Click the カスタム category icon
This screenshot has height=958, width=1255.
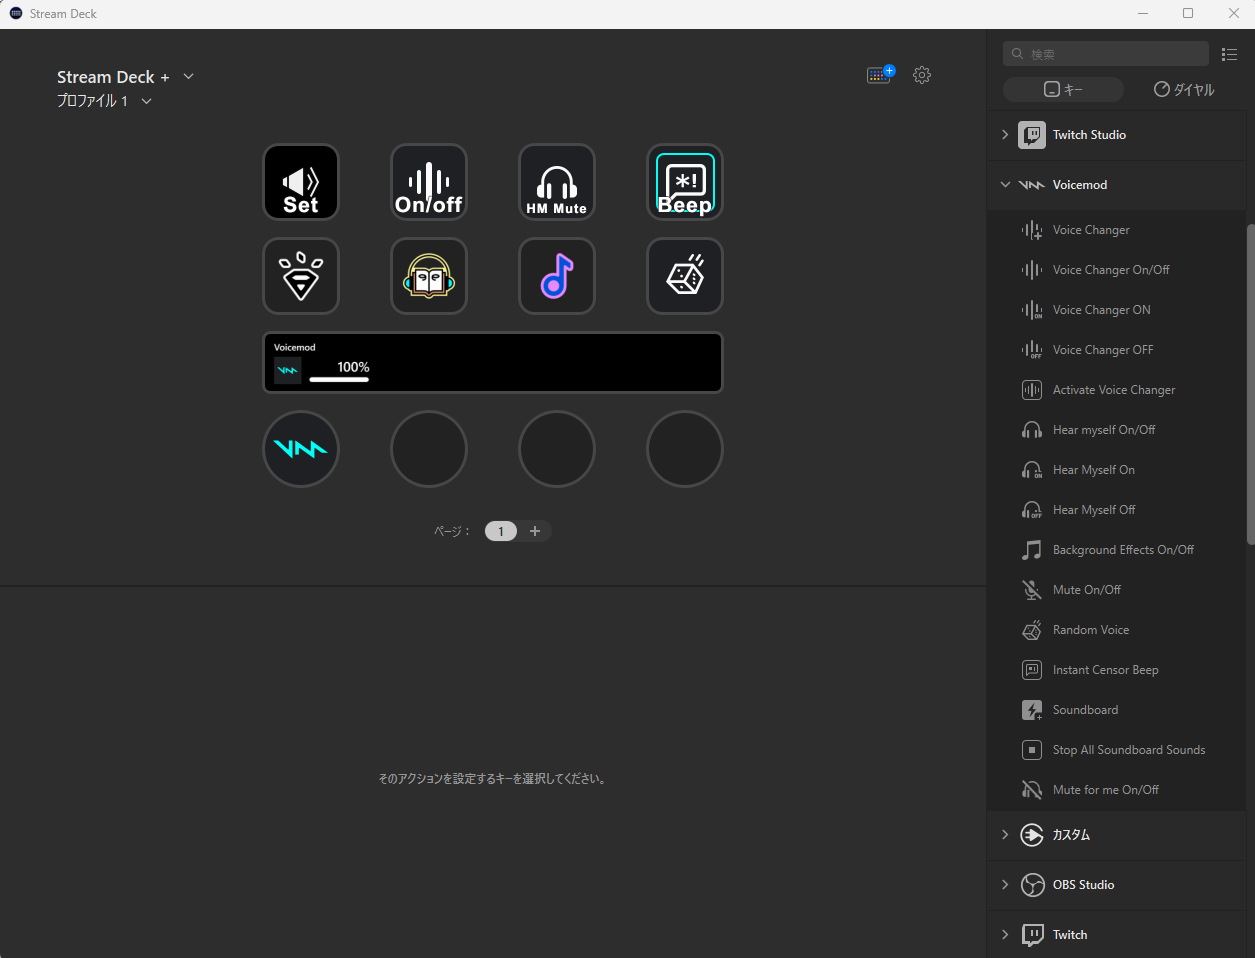tap(1032, 835)
